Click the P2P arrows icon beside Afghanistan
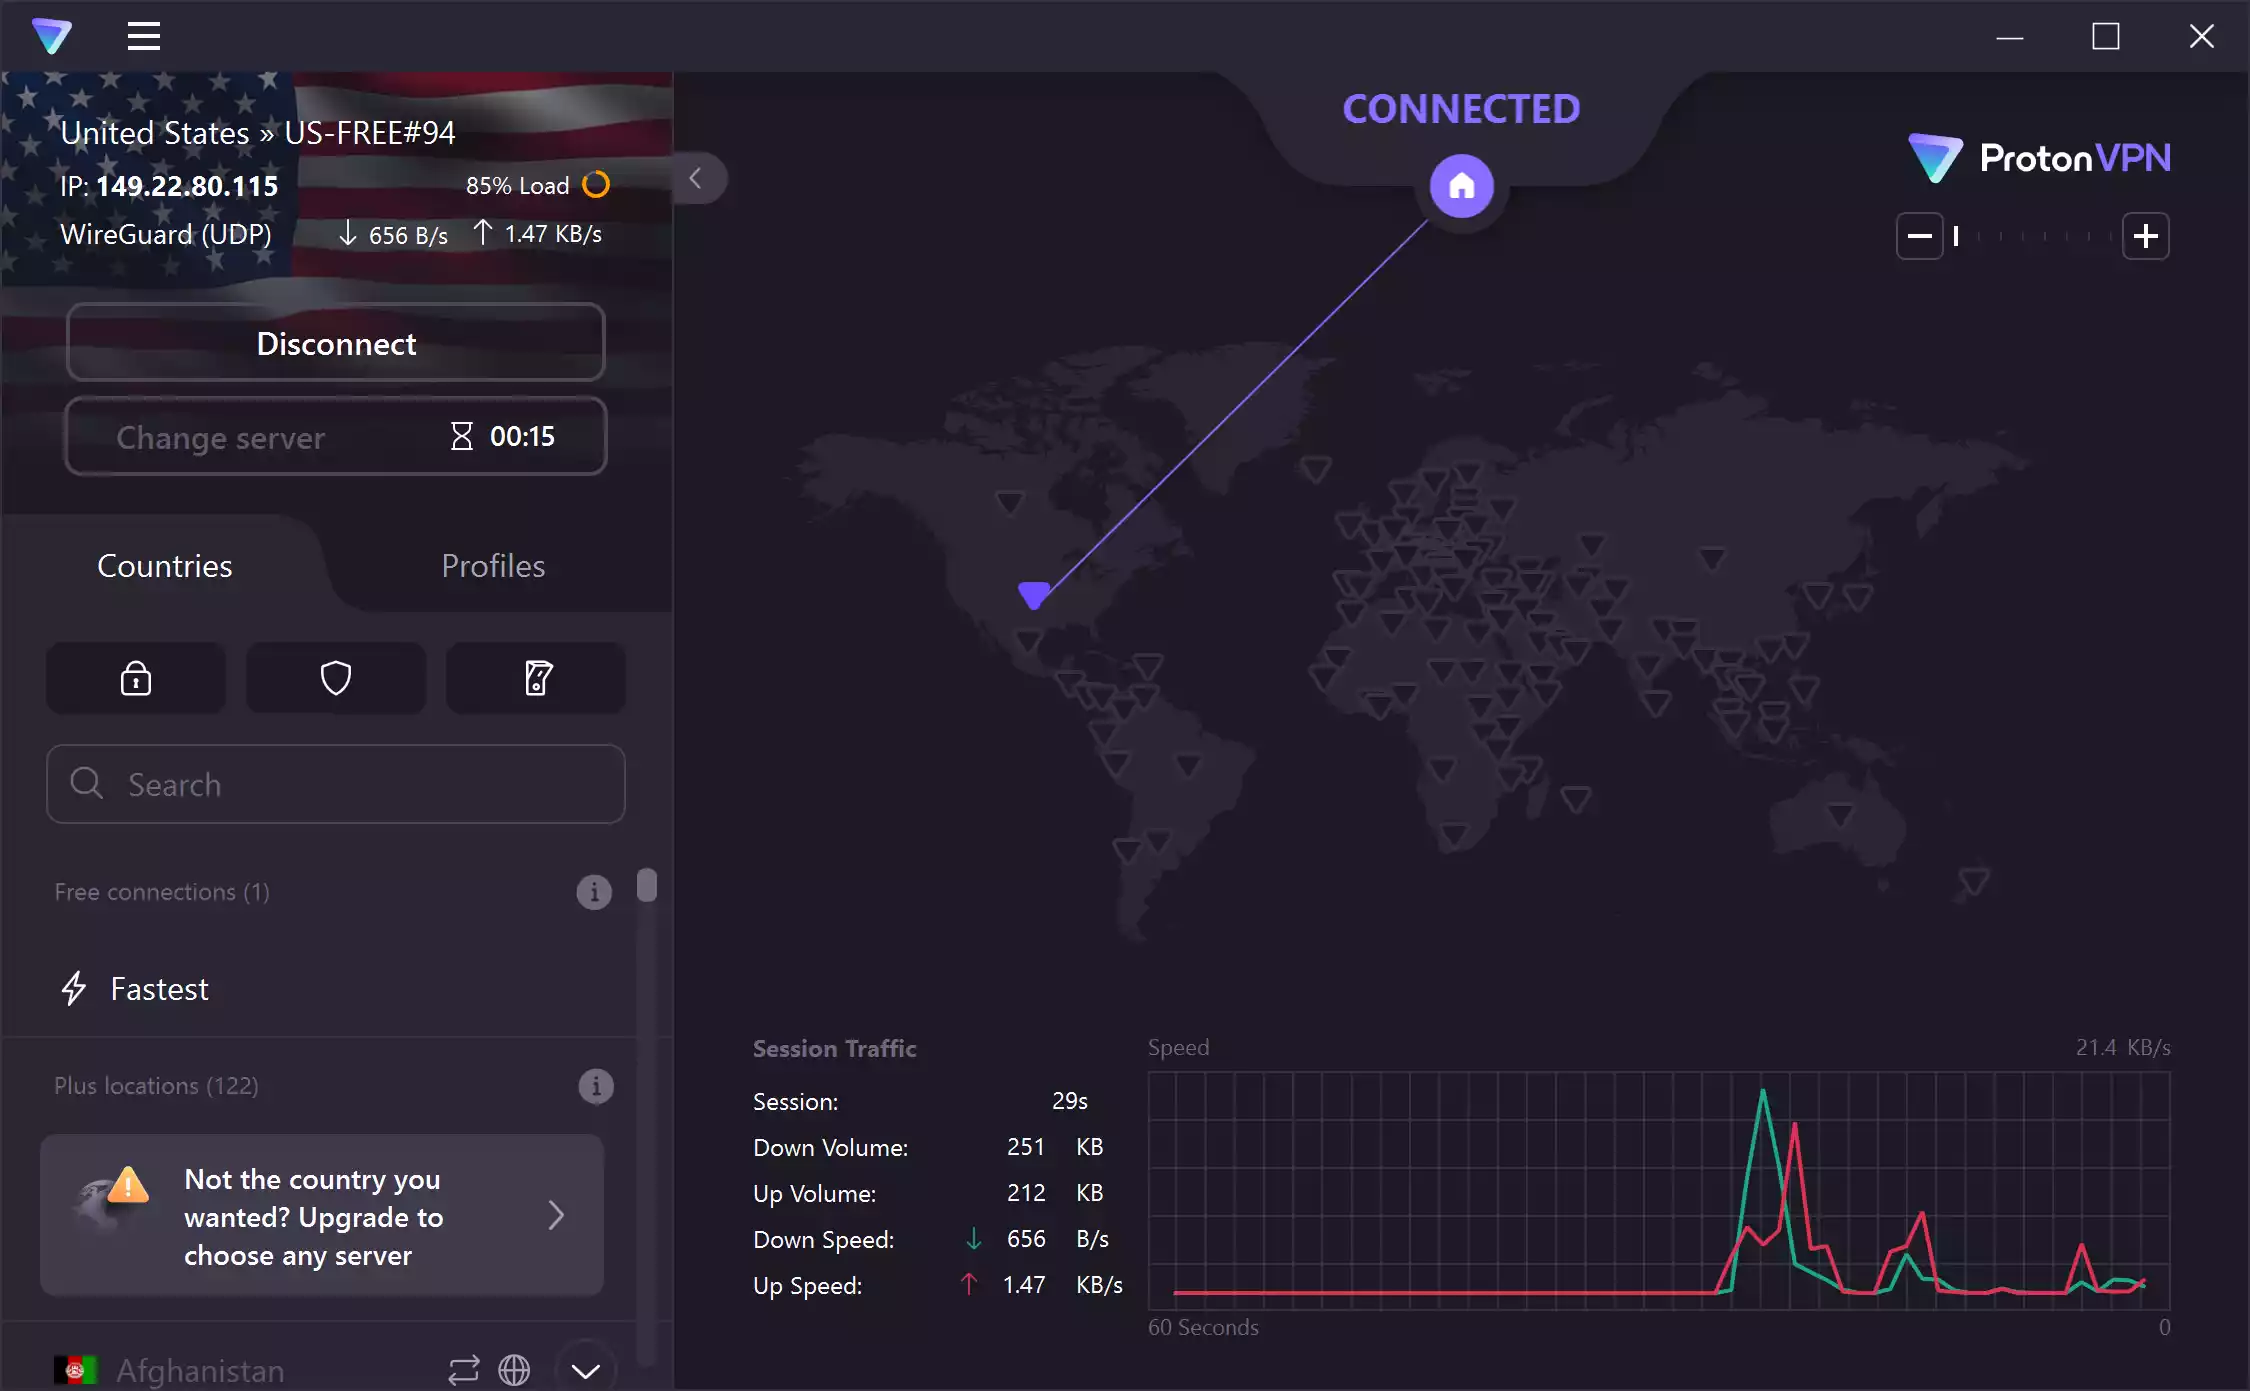This screenshot has width=2250, height=1391. point(463,1370)
